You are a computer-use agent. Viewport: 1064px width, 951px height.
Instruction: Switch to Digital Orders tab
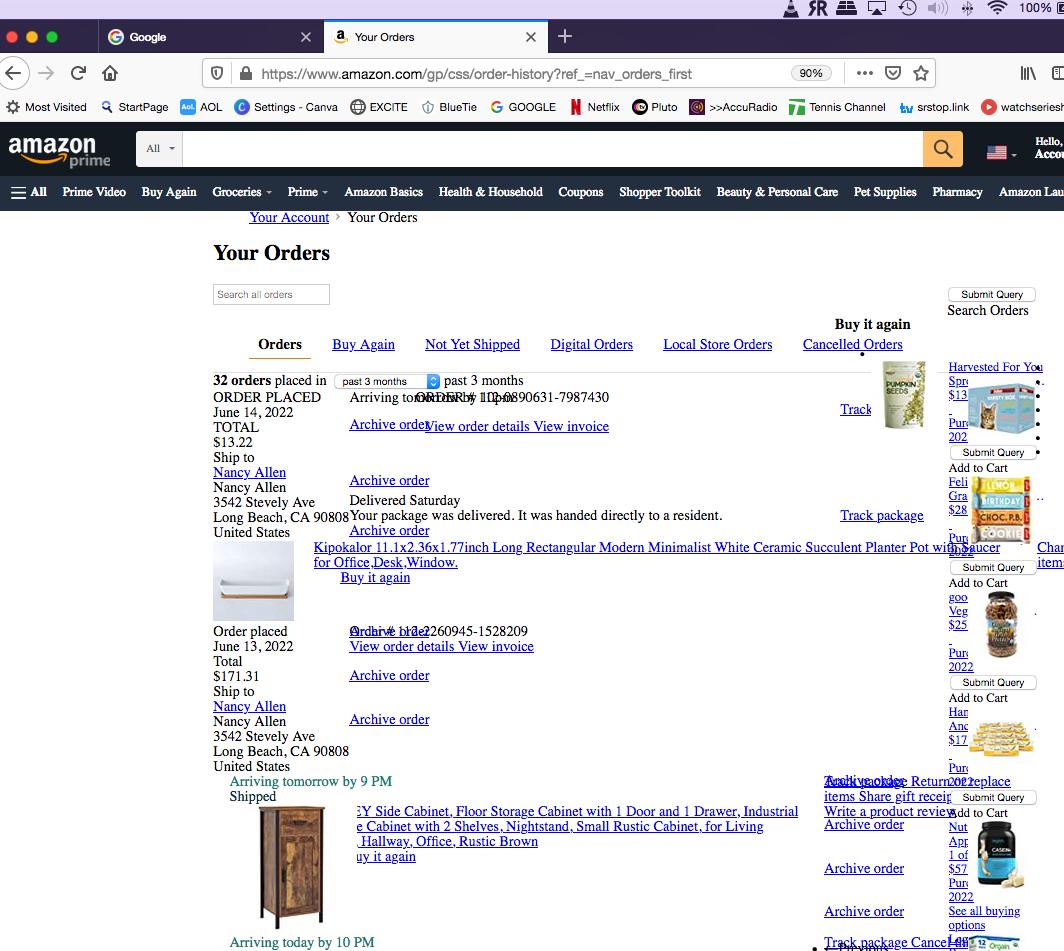(x=592, y=345)
